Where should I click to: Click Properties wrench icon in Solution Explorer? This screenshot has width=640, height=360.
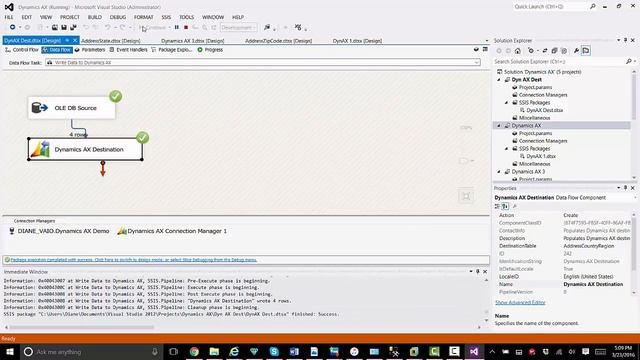[x=576, y=51]
